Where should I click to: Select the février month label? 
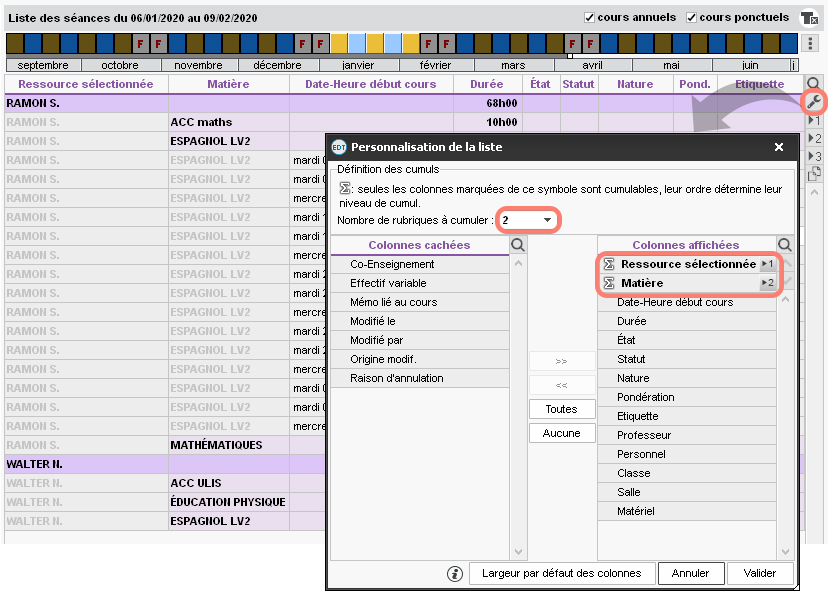click(436, 65)
